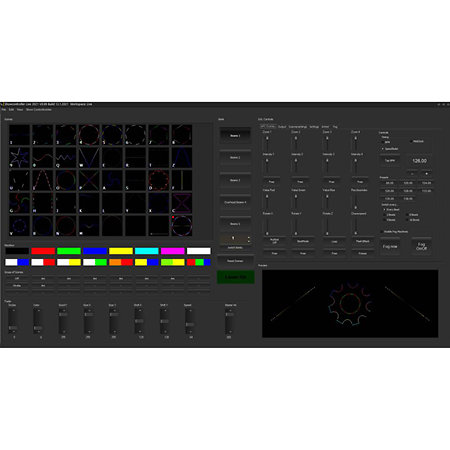Select the star-shaped laser scene thumbnail
The height and width of the screenshot is (450, 450).
(19, 158)
